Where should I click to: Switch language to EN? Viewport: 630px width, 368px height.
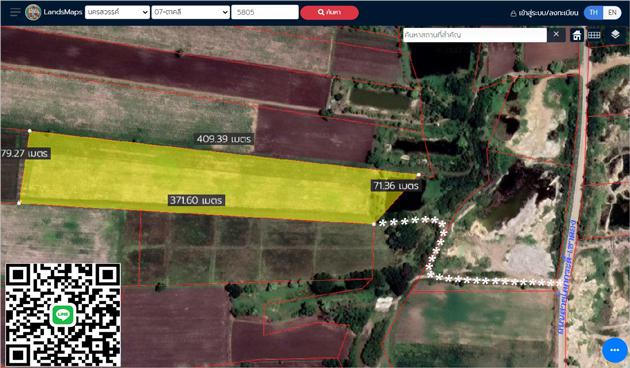[x=612, y=12]
